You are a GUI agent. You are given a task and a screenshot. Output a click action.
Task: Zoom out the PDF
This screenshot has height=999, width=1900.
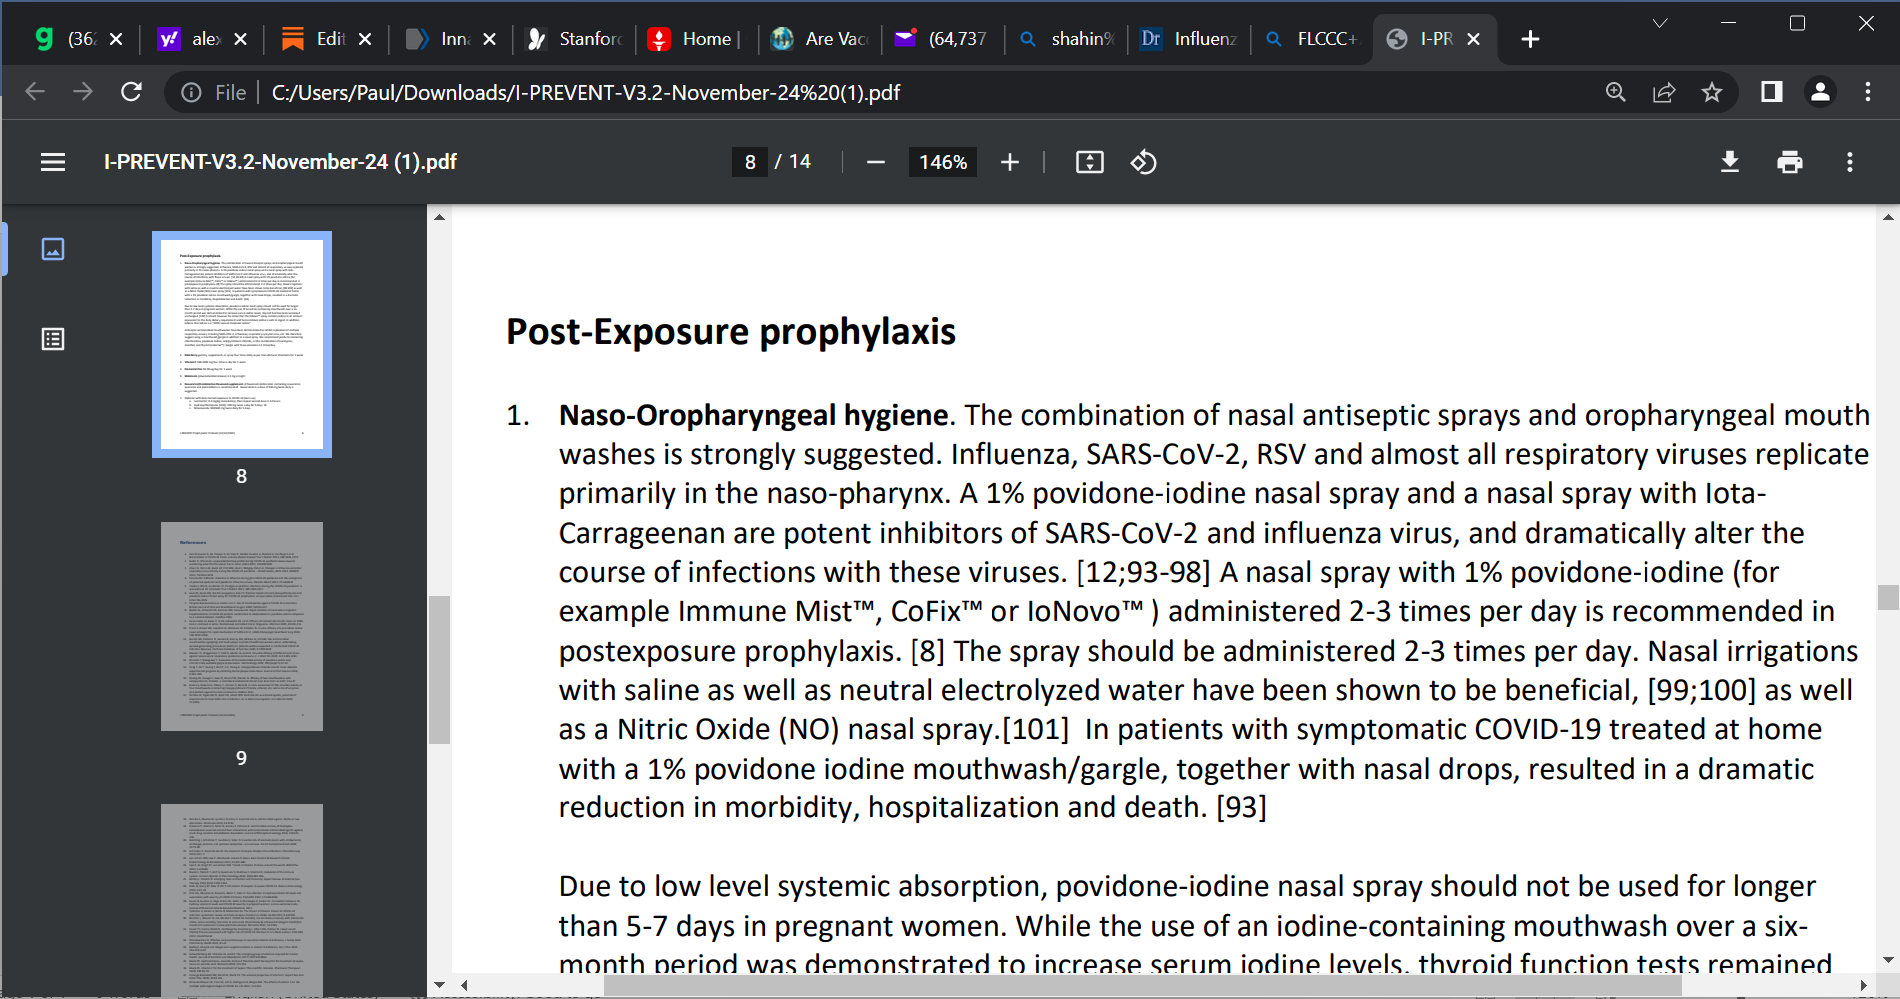[x=876, y=162]
